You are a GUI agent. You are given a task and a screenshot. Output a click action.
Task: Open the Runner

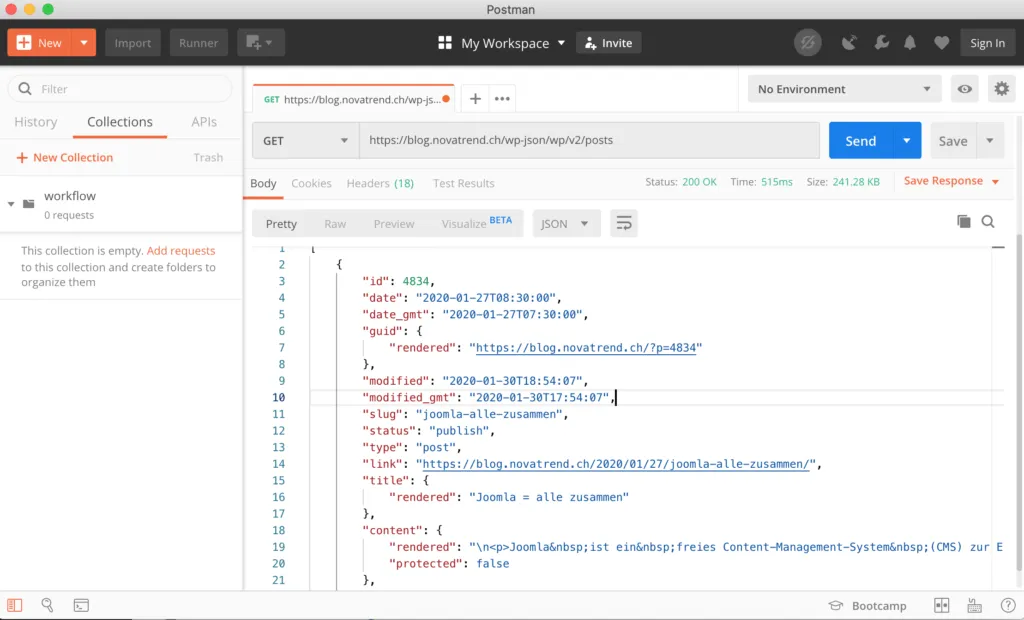coord(199,42)
